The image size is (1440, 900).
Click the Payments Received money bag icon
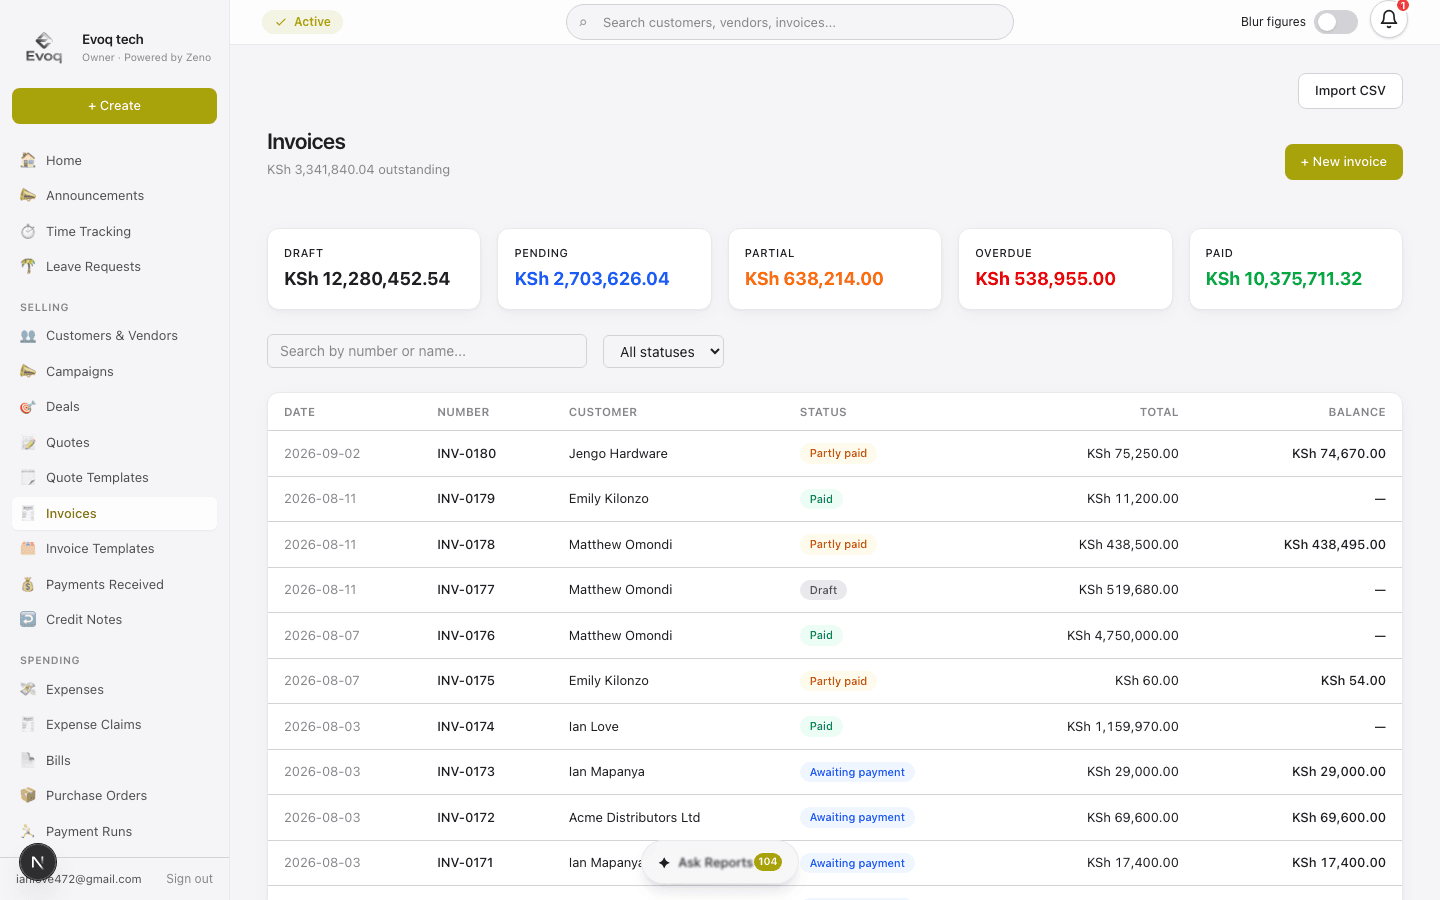point(28,584)
